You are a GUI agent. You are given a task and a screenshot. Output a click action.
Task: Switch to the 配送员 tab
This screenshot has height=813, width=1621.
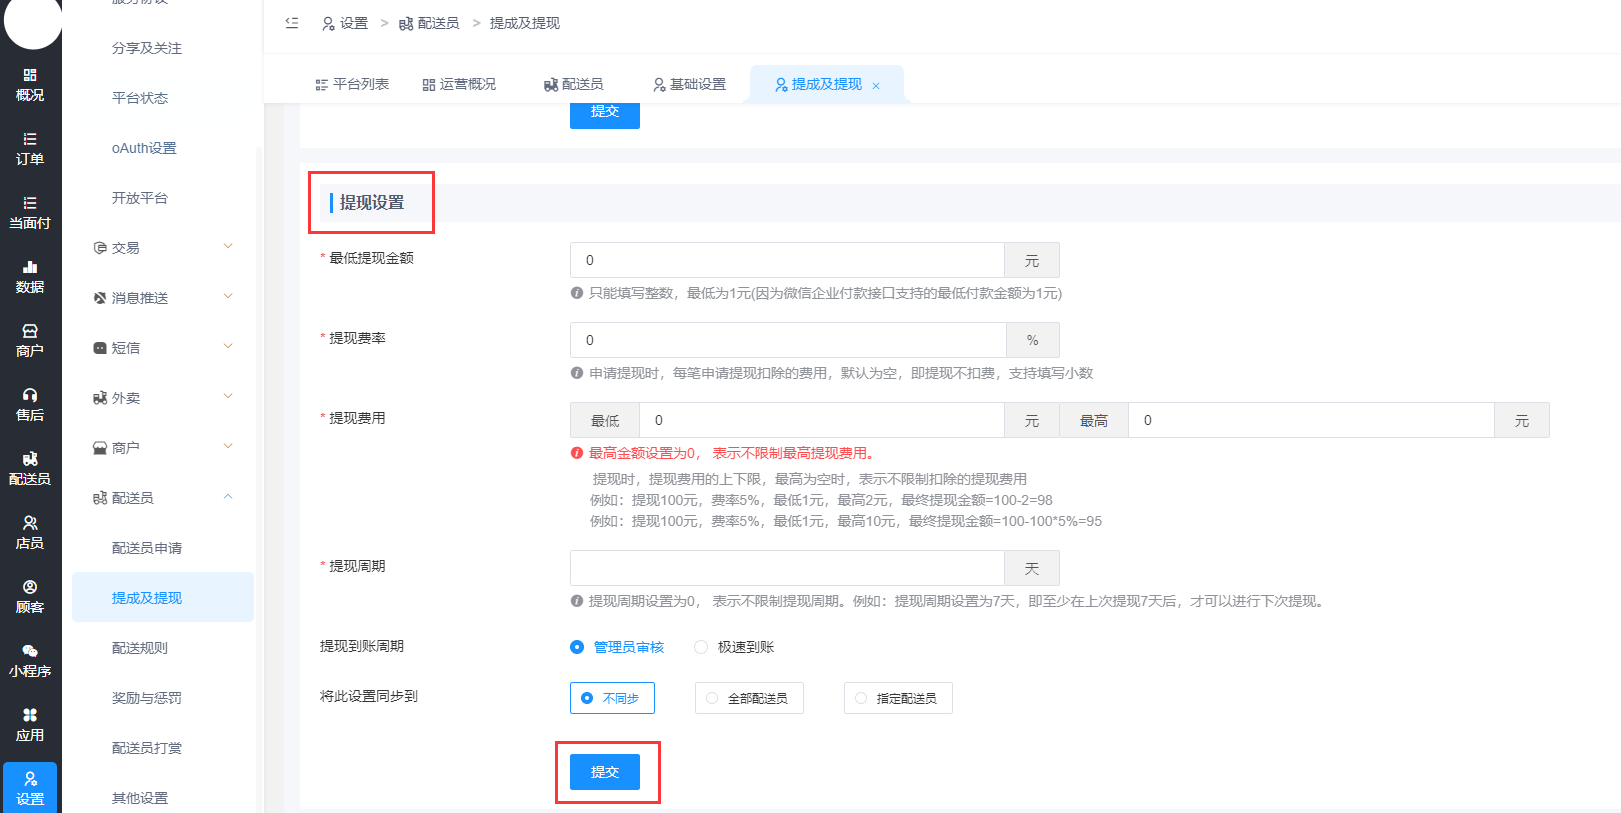(574, 84)
